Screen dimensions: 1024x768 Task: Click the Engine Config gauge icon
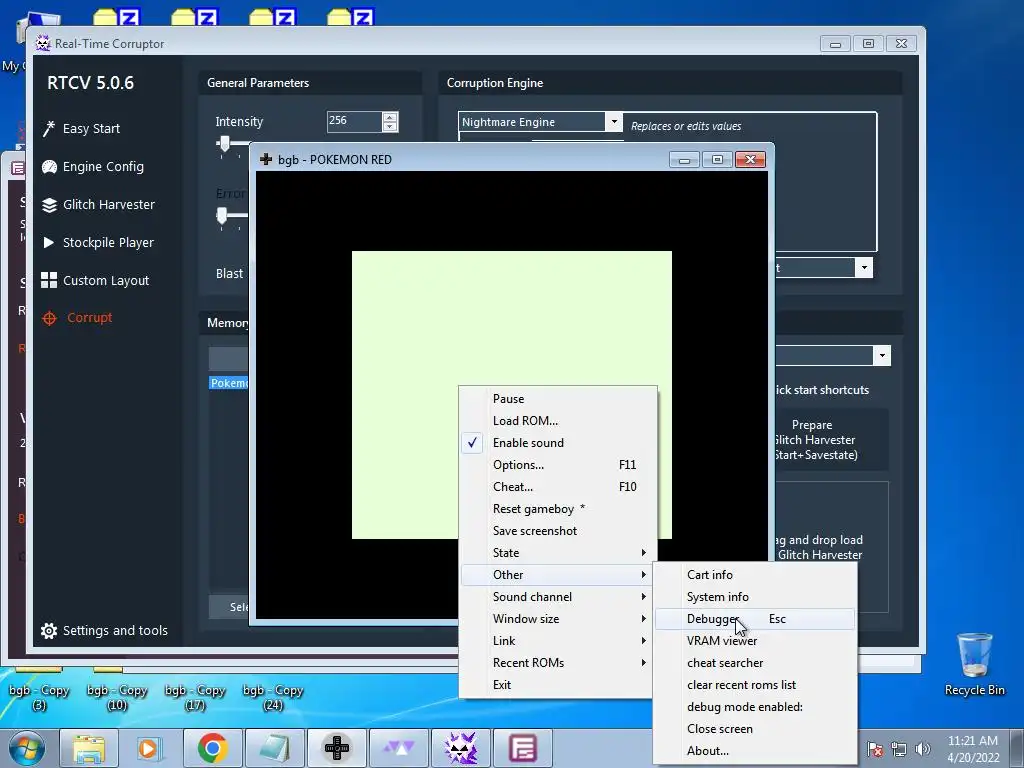[49, 167]
